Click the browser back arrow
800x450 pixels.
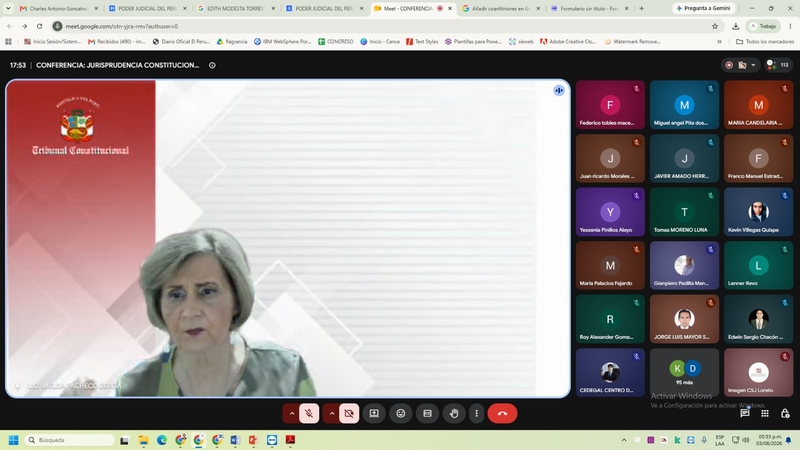click(10, 26)
